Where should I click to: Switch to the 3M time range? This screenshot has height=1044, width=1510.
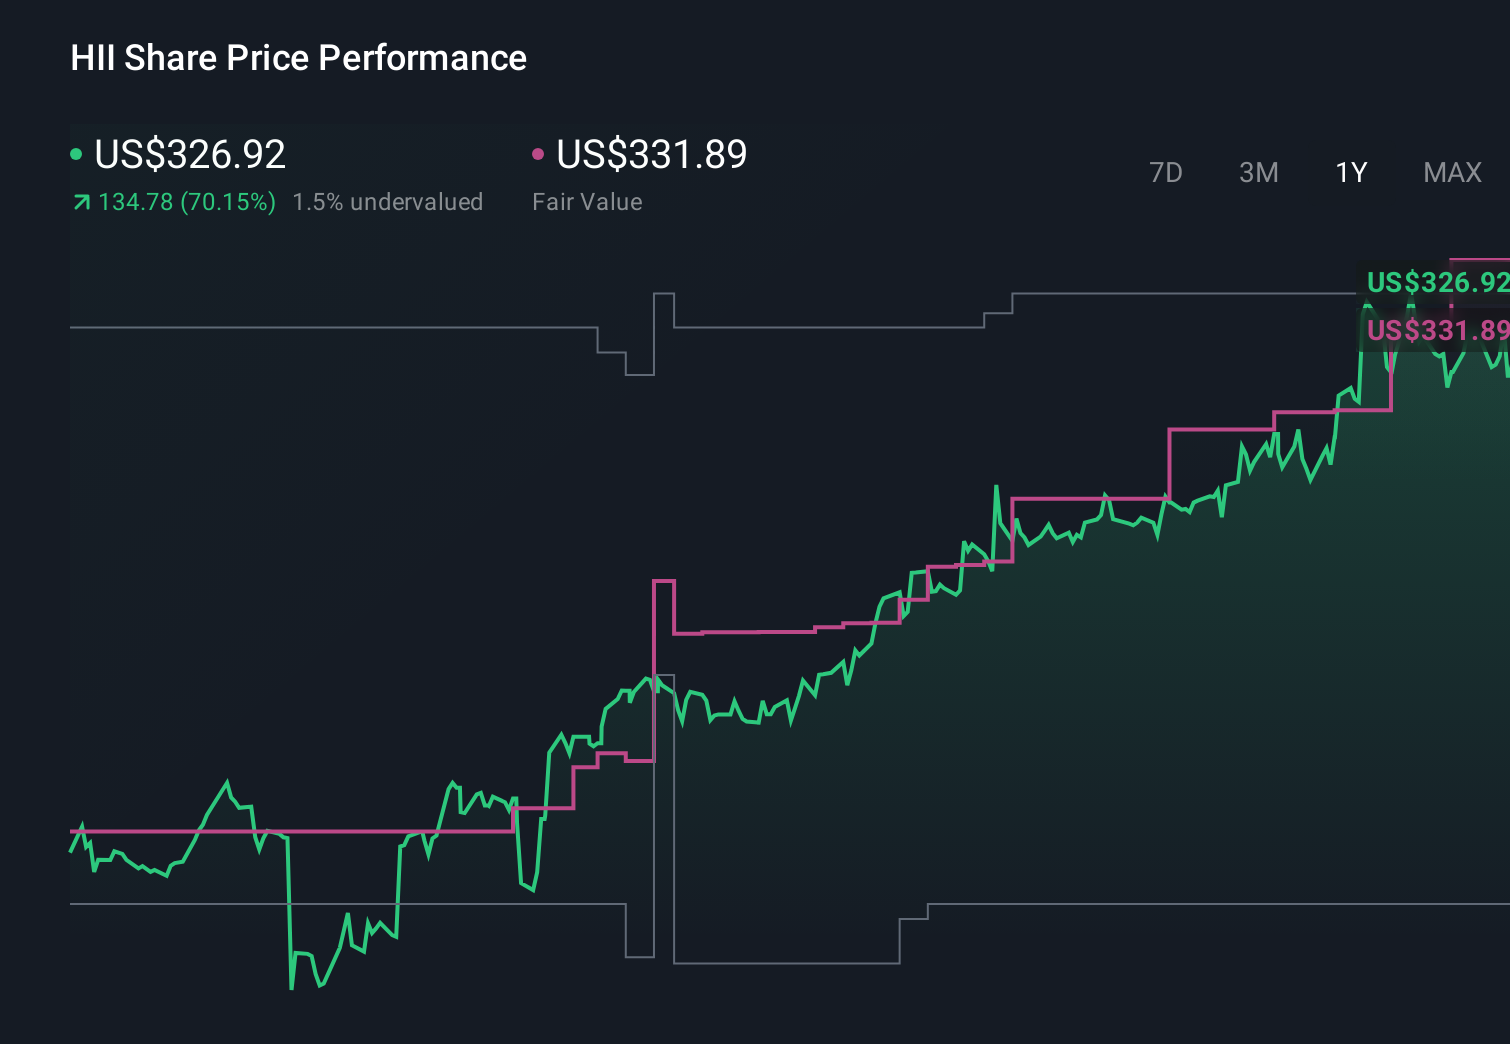[x=1258, y=172]
